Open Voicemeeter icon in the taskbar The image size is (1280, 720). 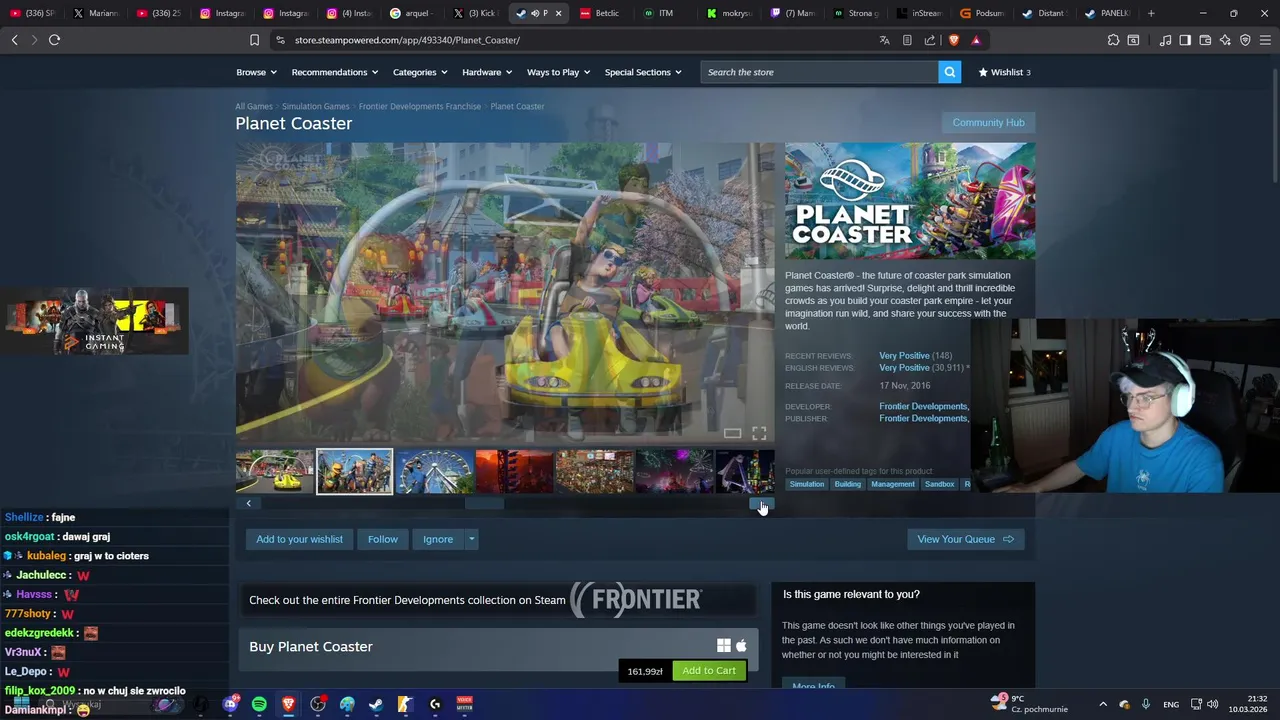pyautogui.click(x=464, y=704)
